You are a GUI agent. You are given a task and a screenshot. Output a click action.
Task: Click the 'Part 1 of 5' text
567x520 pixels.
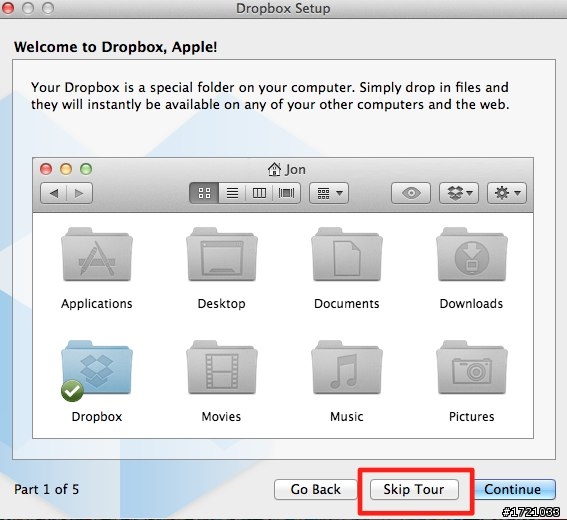(47, 489)
